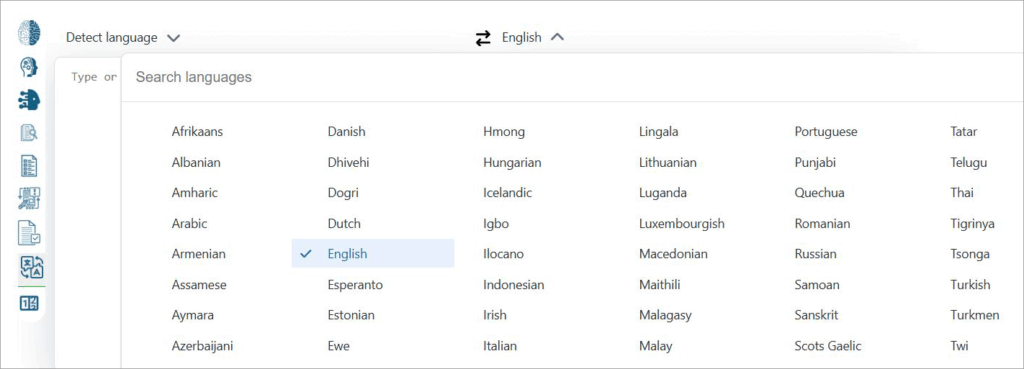This screenshot has height=369, width=1024.
Task: Select Scots Gaelic language
Action: (828, 346)
